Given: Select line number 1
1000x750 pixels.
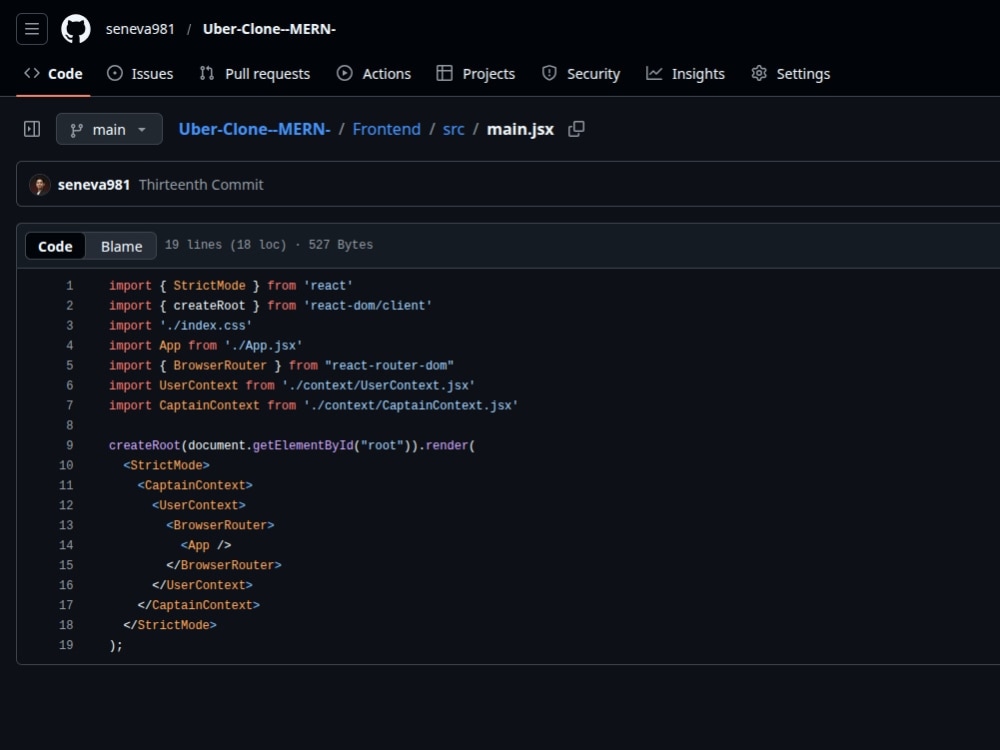Looking at the screenshot, I should (70, 286).
